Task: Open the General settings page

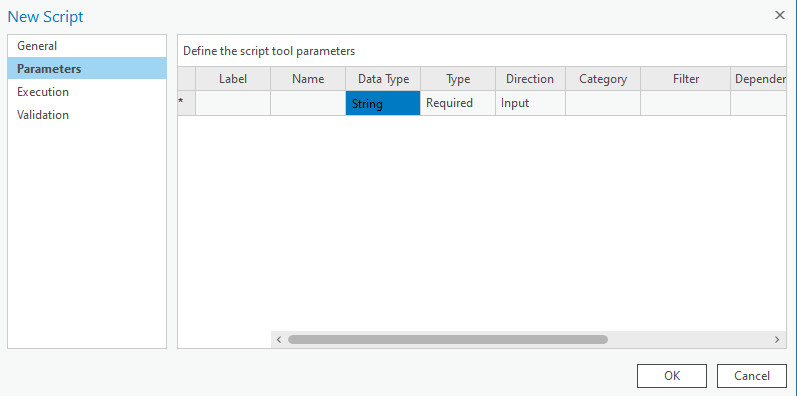Action: [87, 46]
